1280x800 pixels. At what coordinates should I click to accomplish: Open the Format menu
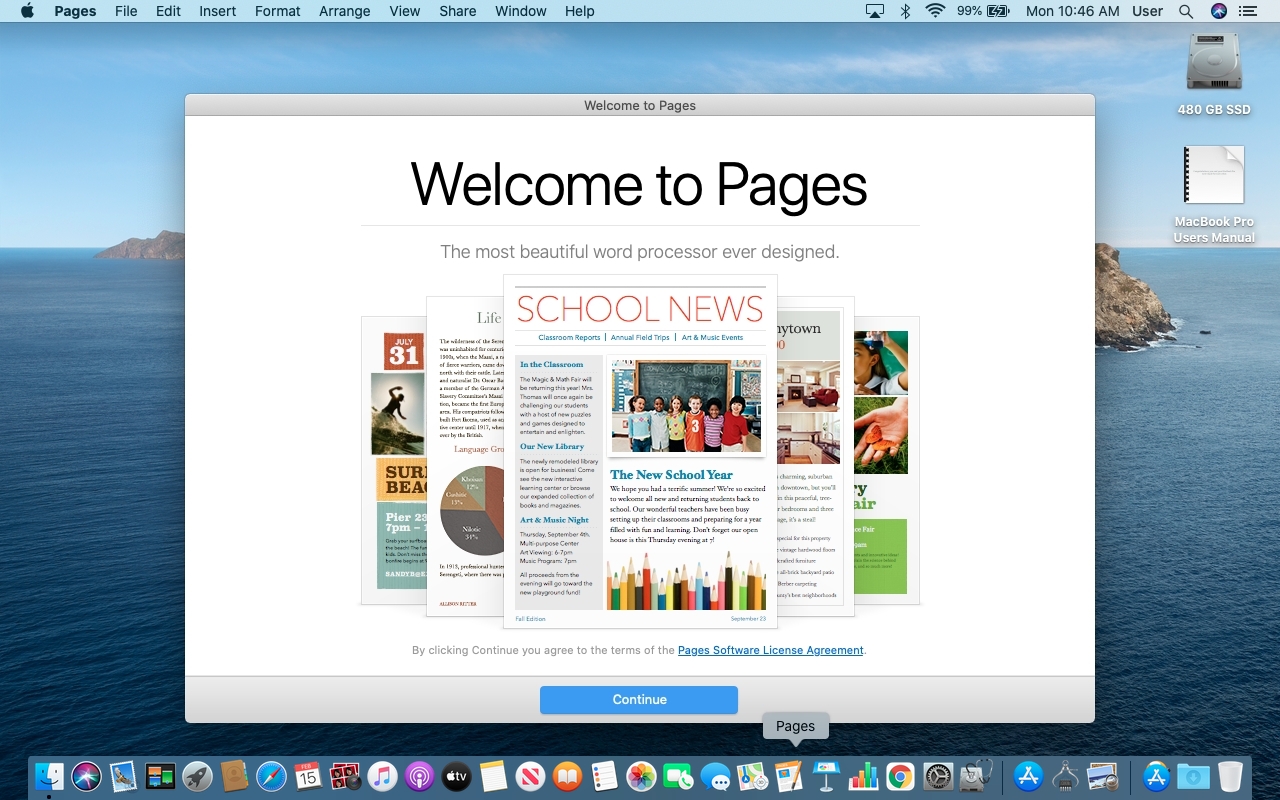pos(277,11)
